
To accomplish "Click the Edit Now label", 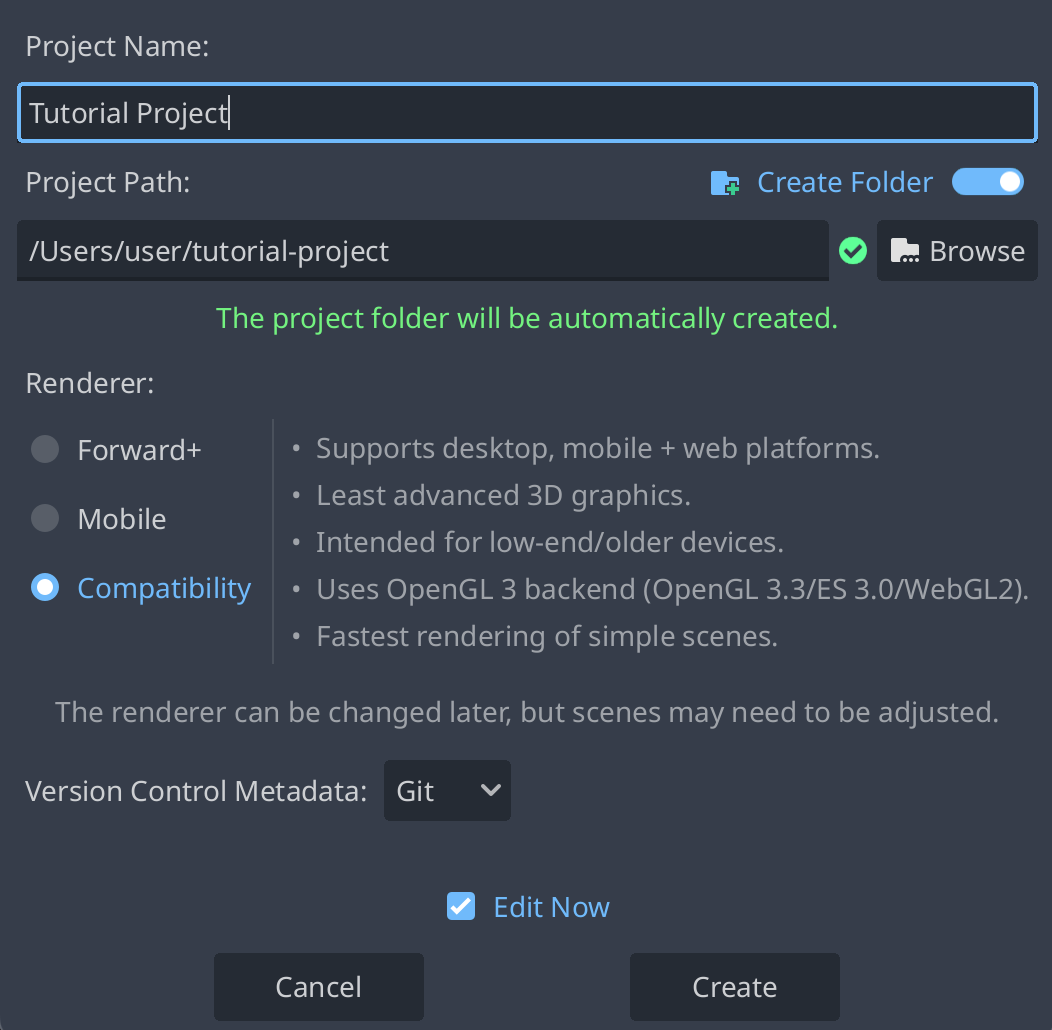I will (x=551, y=906).
